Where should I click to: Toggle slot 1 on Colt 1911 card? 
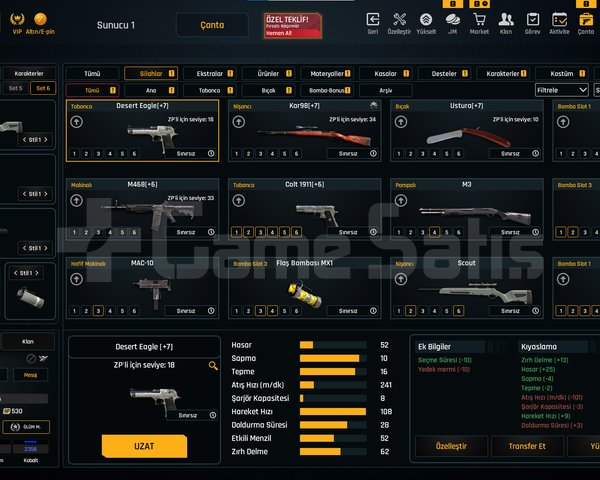click(x=236, y=232)
